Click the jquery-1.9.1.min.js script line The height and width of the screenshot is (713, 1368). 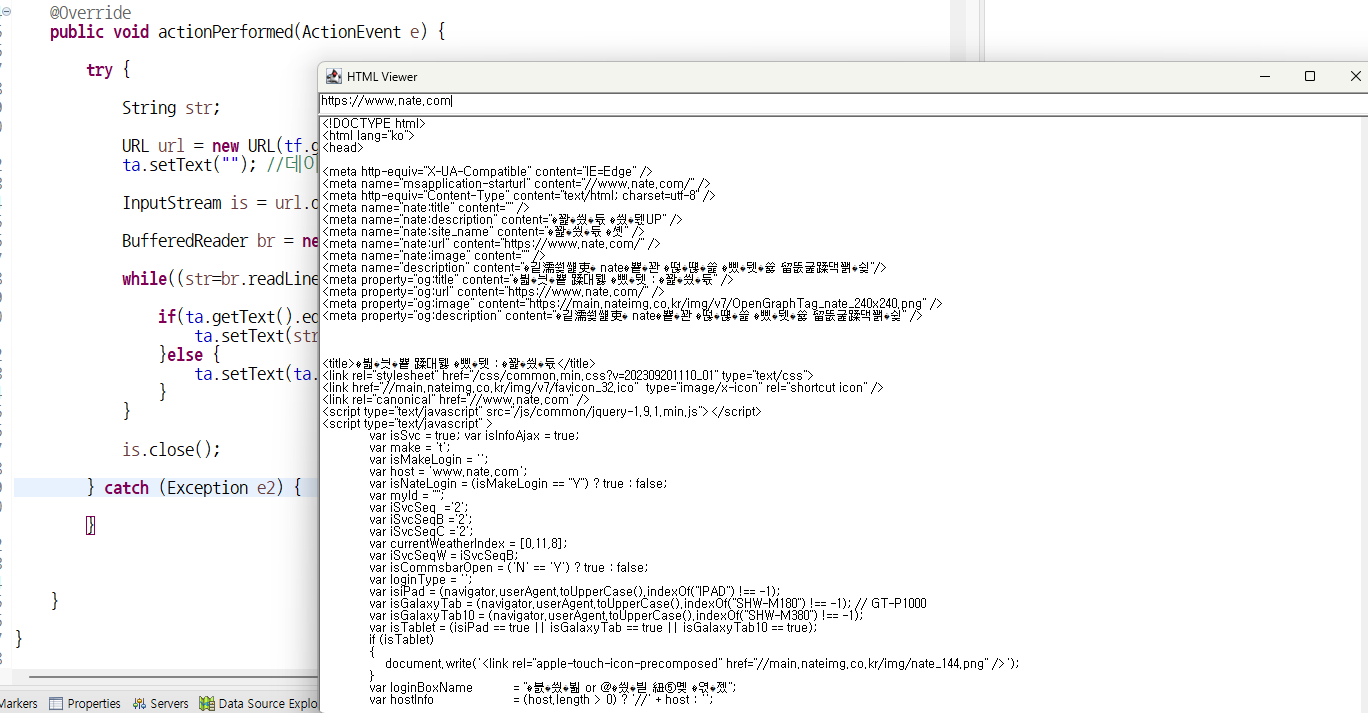click(542, 411)
